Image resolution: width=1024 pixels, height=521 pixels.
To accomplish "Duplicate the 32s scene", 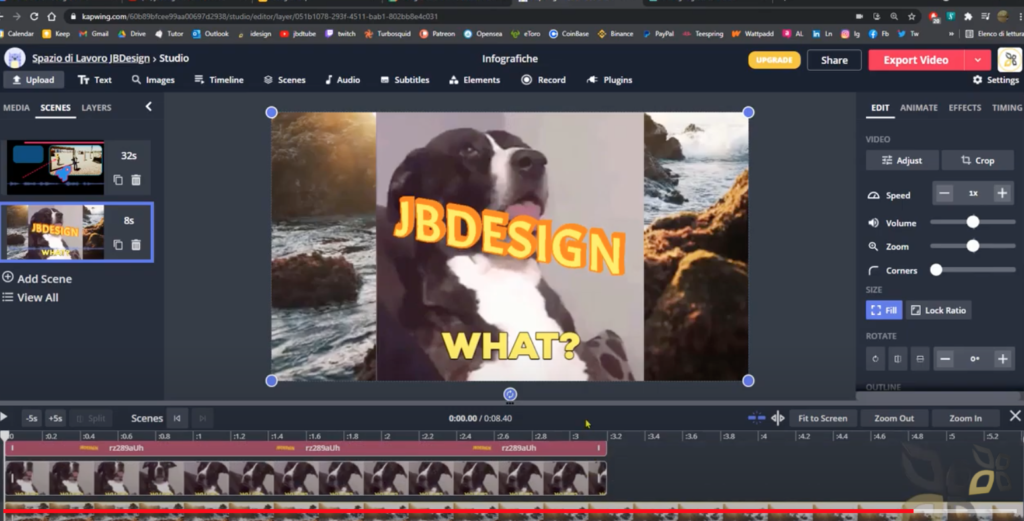I will [x=118, y=180].
